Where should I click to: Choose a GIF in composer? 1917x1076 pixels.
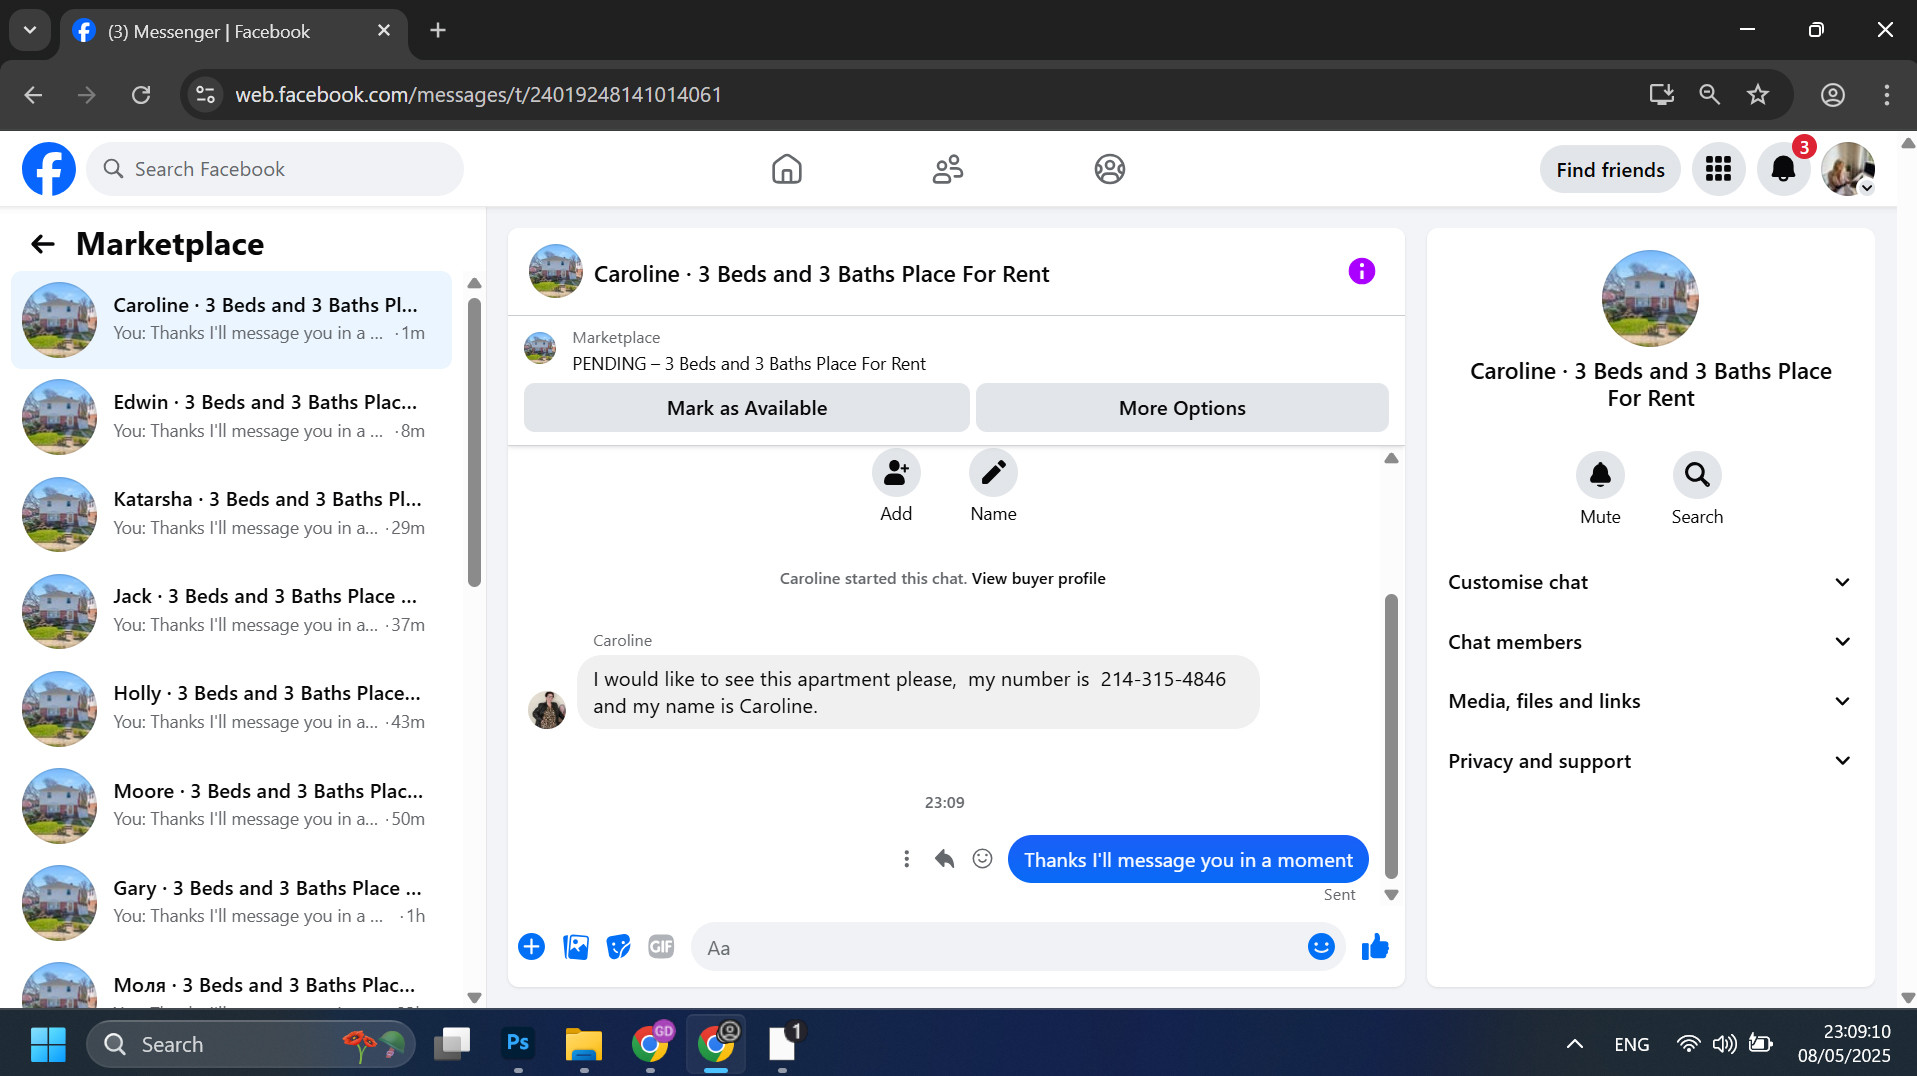pos(661,946)
